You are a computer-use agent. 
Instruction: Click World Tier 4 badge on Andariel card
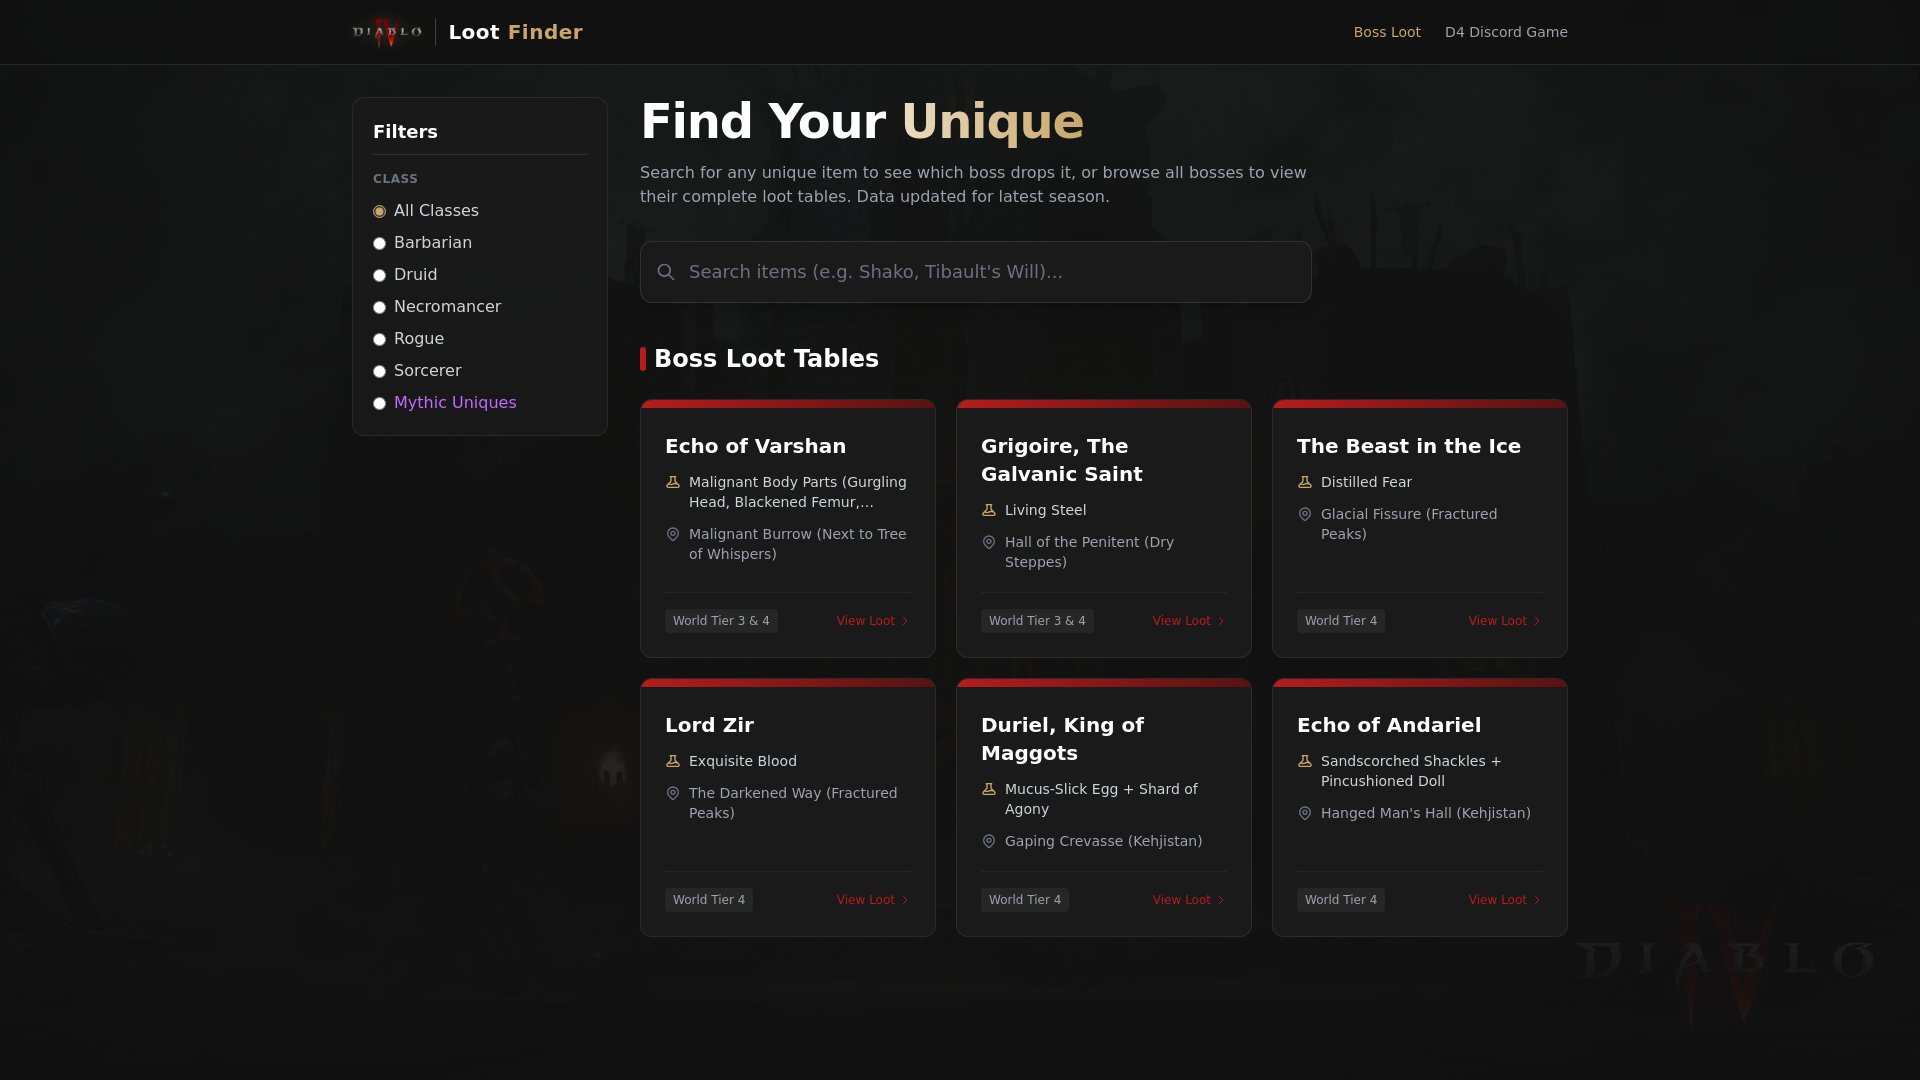[1341, 900]
